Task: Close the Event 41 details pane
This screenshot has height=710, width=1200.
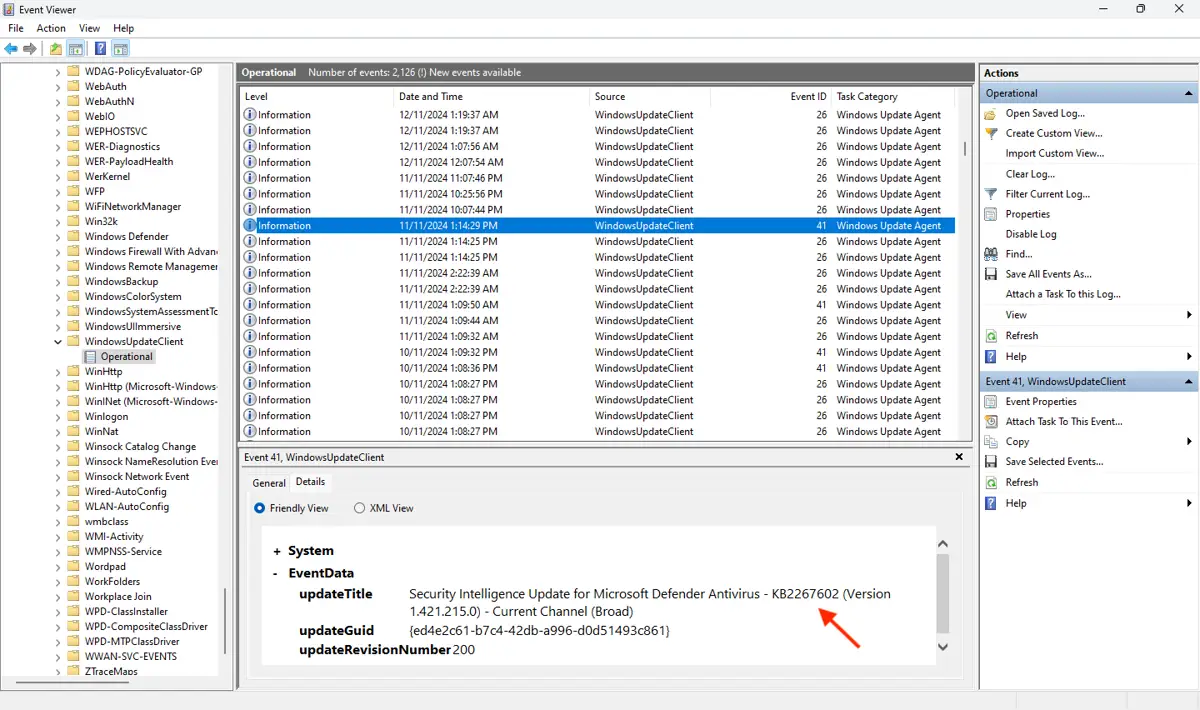Action: [x=959, y=457]
